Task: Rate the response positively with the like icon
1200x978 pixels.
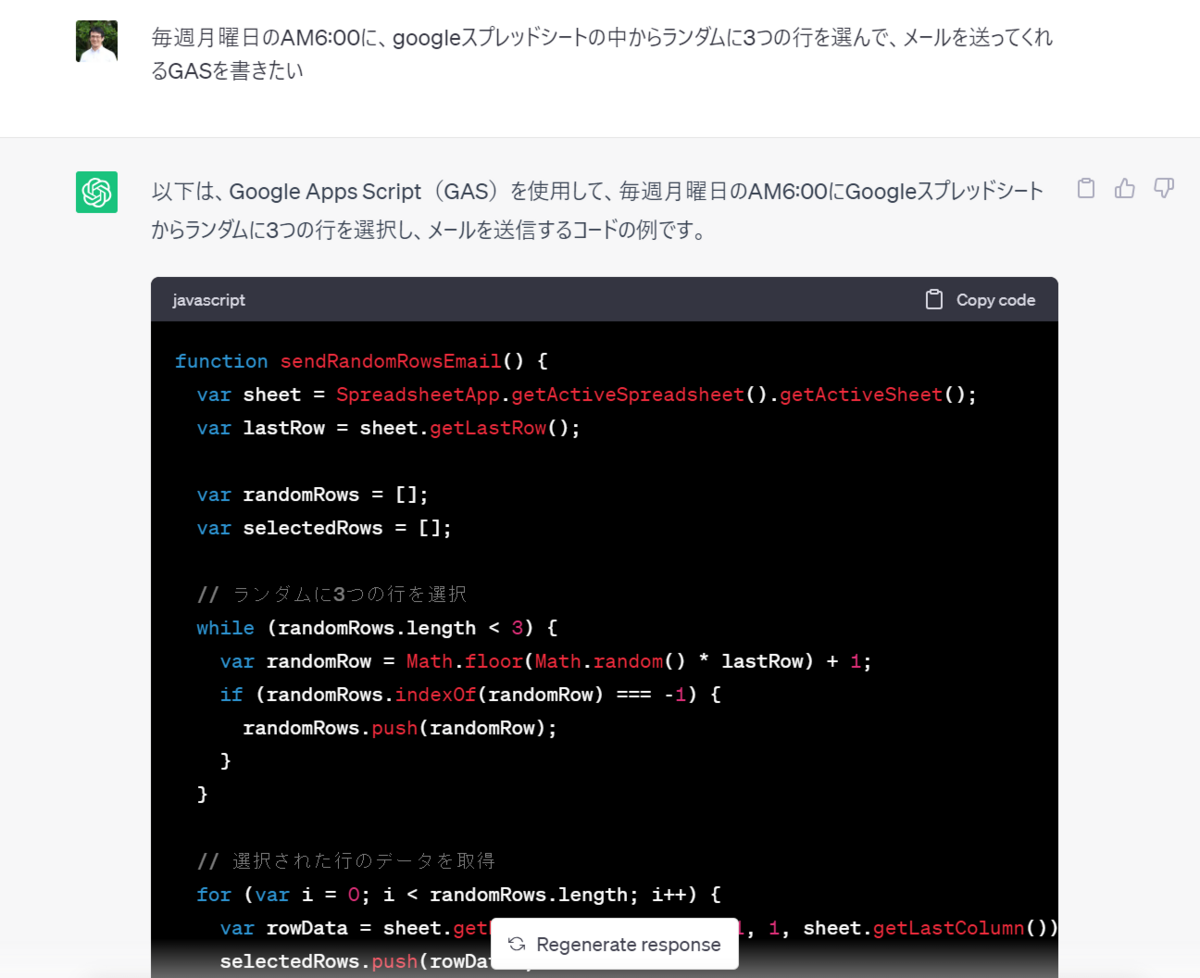Action: [1124, 188]
